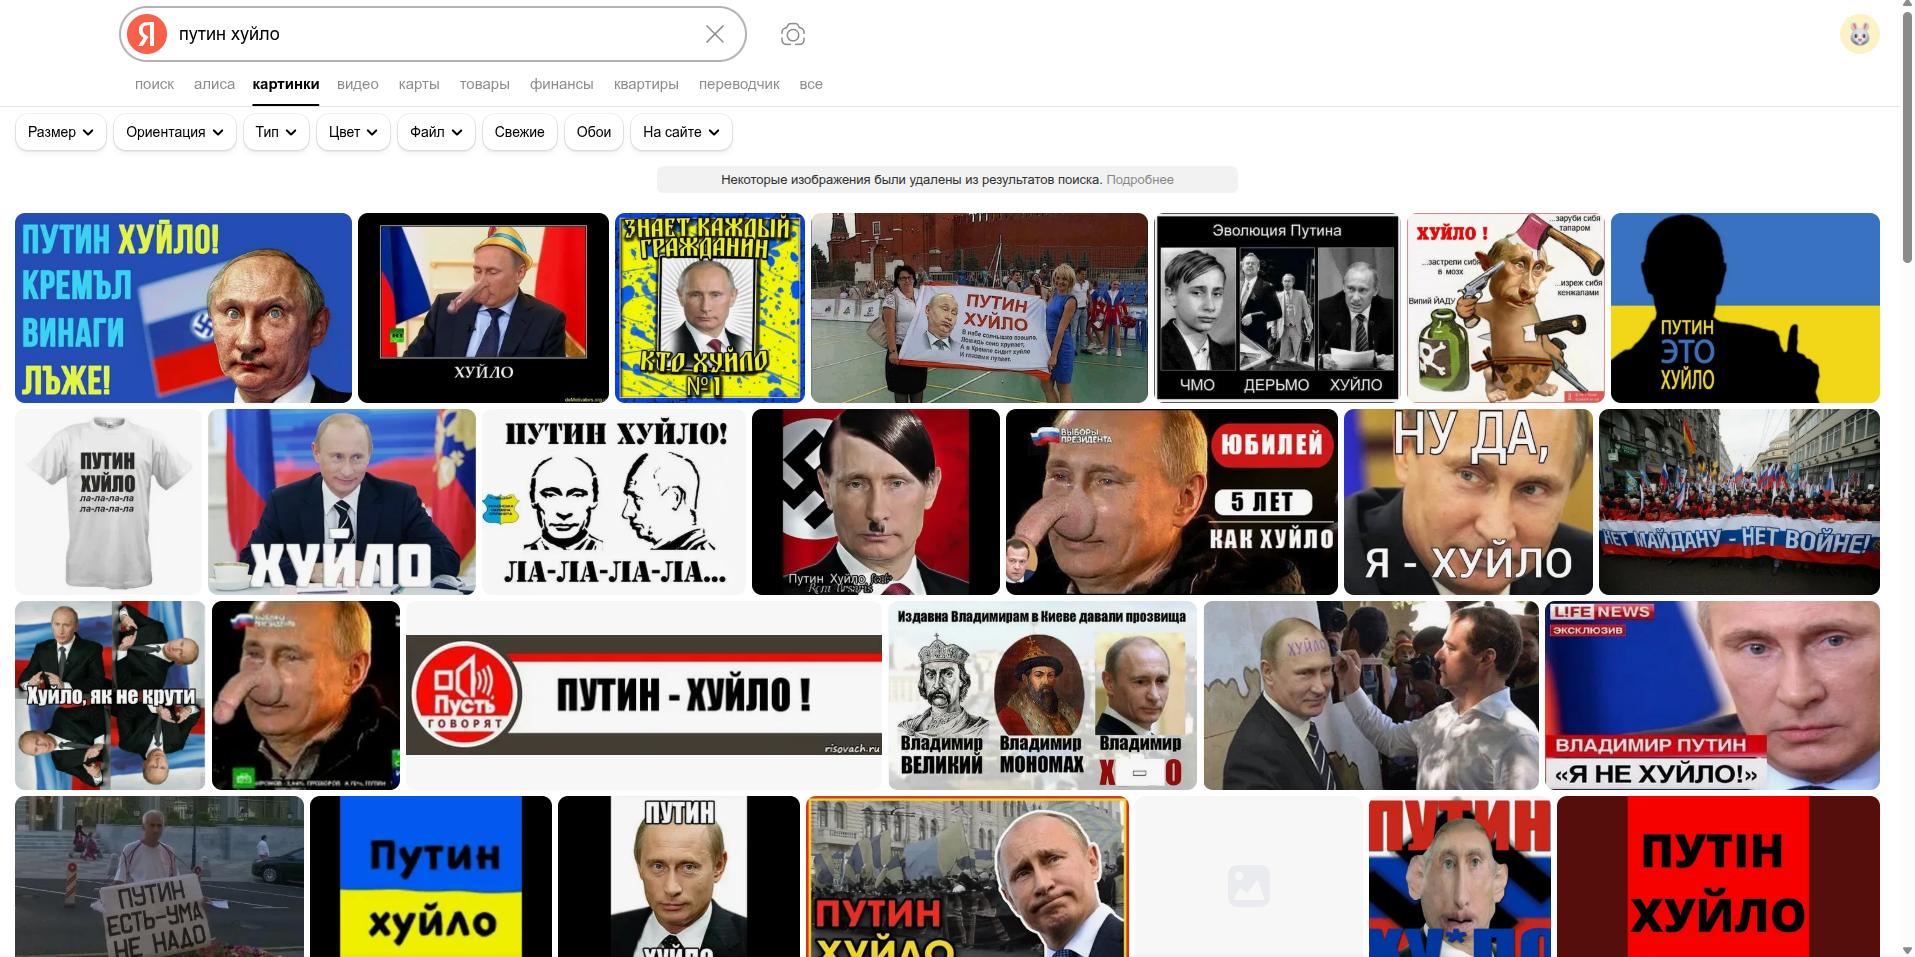Toggle the Обои filter
1915x957 pixels.
coord(594,132)
